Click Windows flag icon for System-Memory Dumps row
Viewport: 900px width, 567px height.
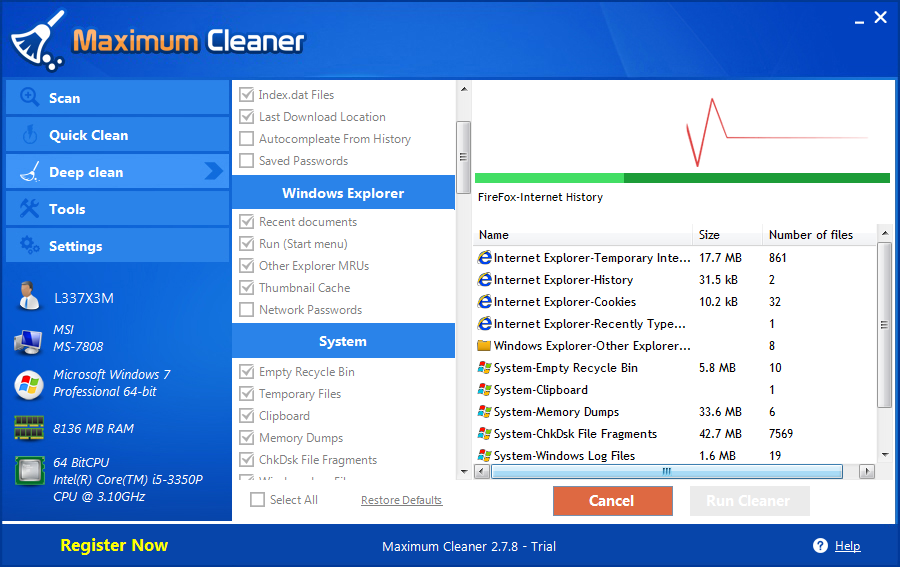(x=484, y=411)
